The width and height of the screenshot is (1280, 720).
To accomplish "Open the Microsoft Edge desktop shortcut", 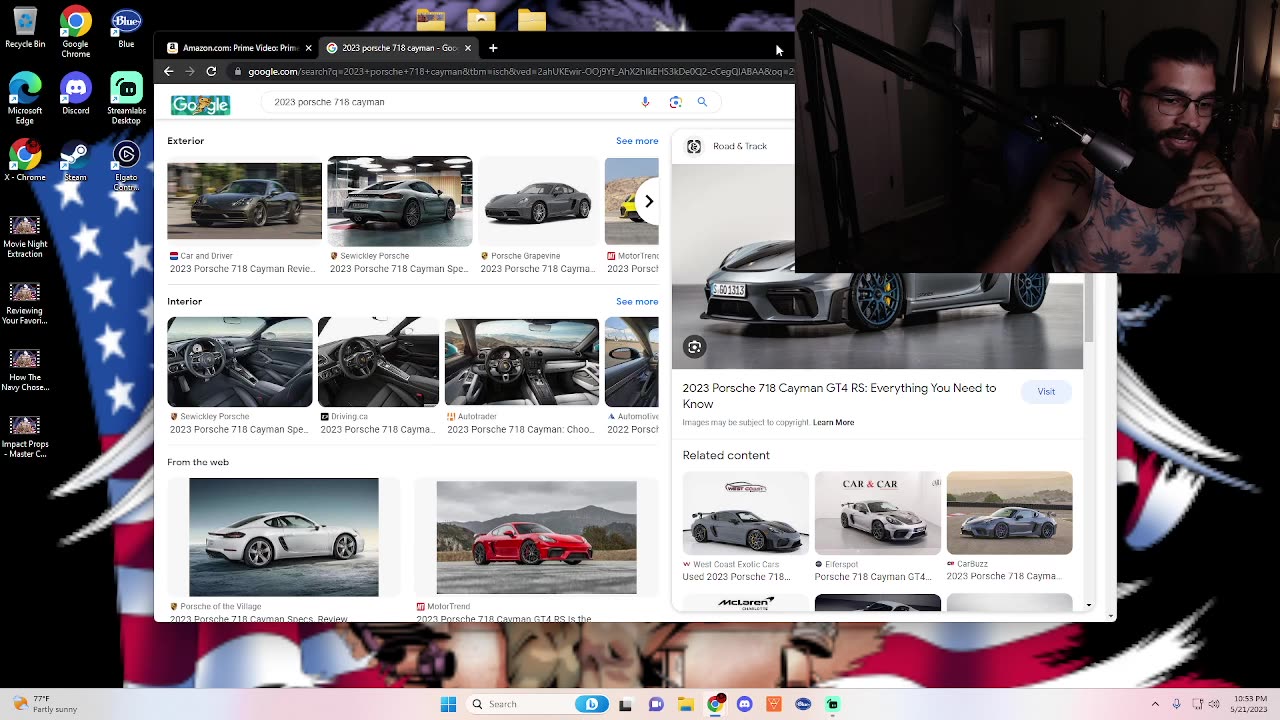I will pyautogui.click(x=25, y=98).
